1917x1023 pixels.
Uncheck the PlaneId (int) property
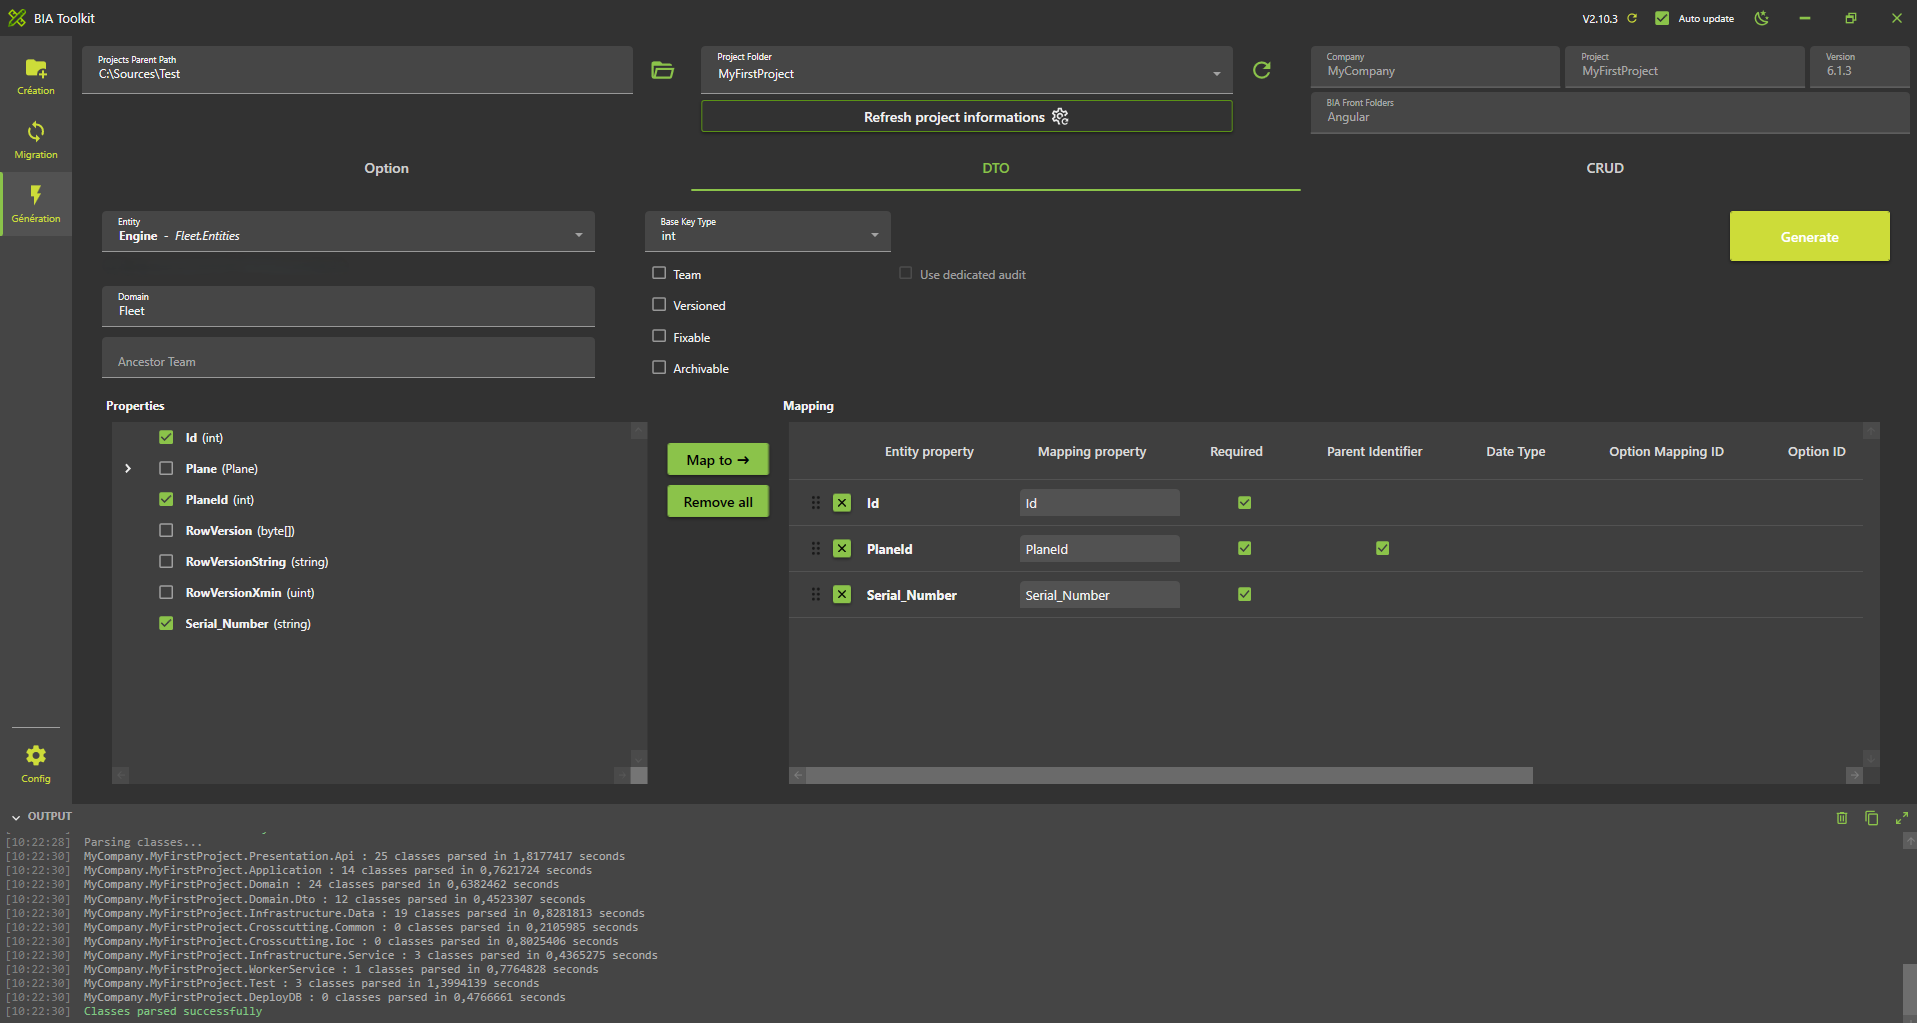pos(166,499)
